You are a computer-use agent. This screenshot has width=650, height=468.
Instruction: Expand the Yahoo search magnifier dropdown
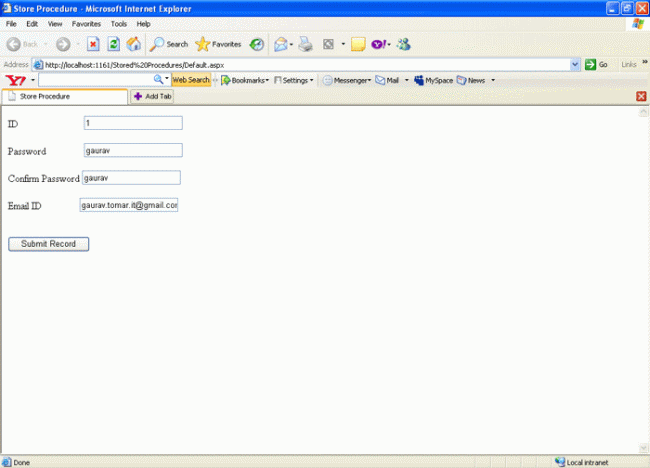167,78
